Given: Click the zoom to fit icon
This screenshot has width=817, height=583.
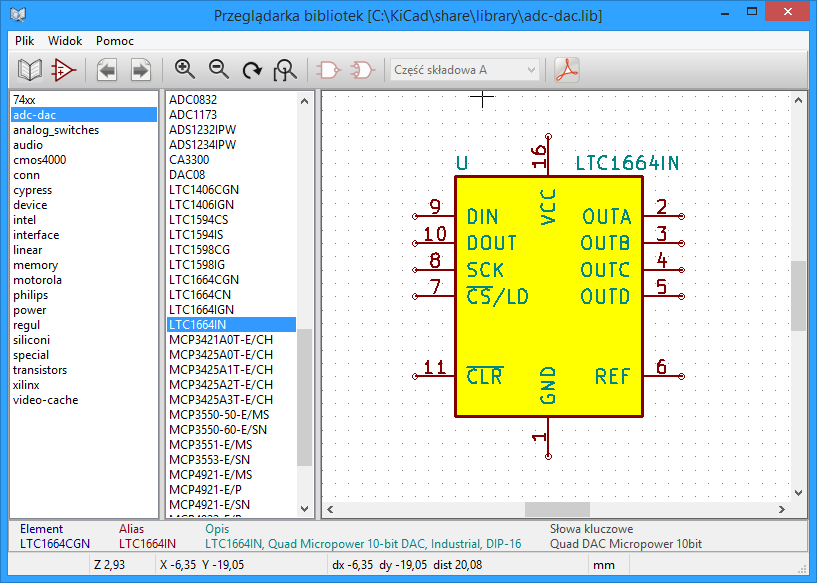Looking at the screenshot, I should (286, 70).
